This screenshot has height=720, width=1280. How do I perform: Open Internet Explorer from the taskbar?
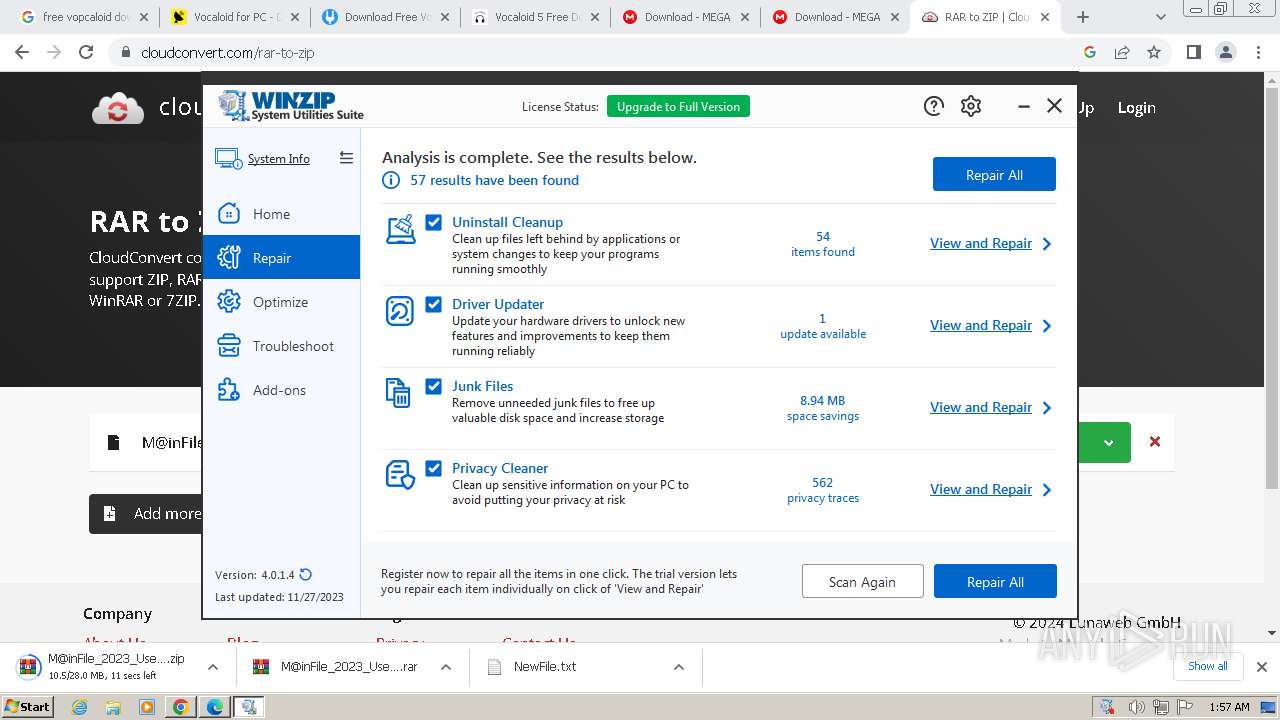click(80, 707)
